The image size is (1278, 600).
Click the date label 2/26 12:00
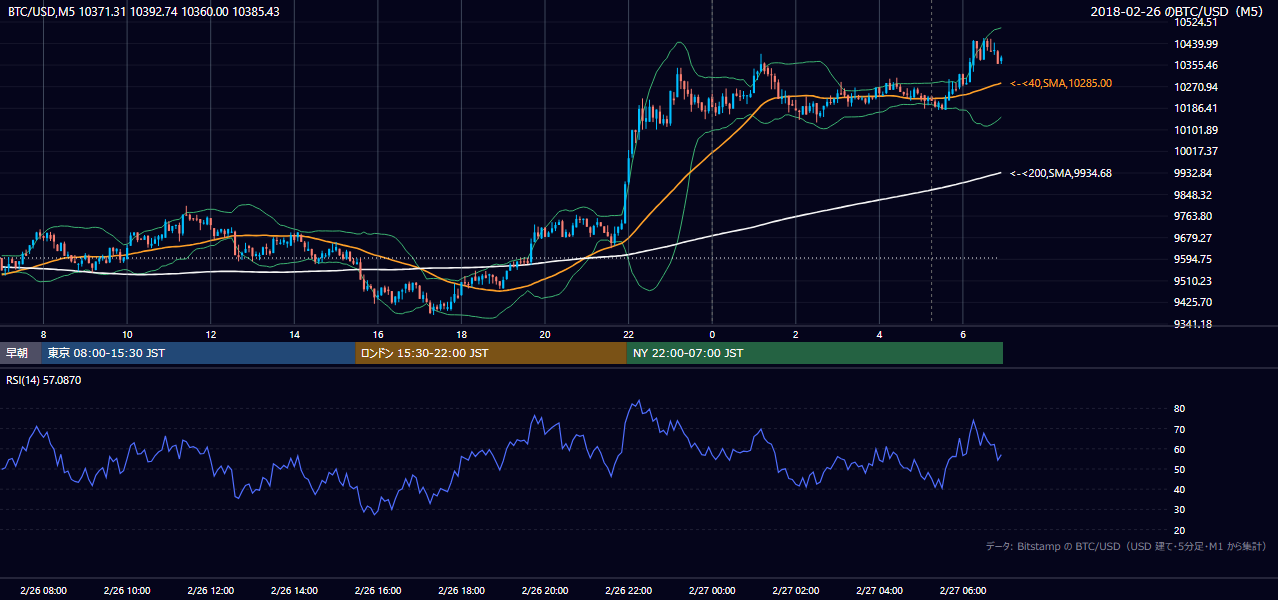click(x=211, y=590)
